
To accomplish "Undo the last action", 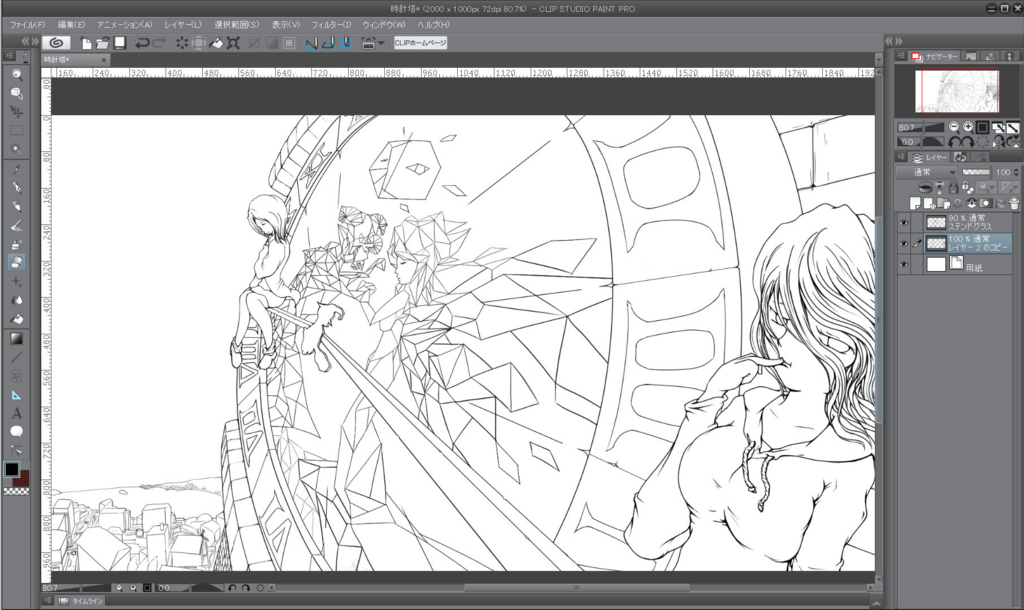I will click(x=142, y=43).
